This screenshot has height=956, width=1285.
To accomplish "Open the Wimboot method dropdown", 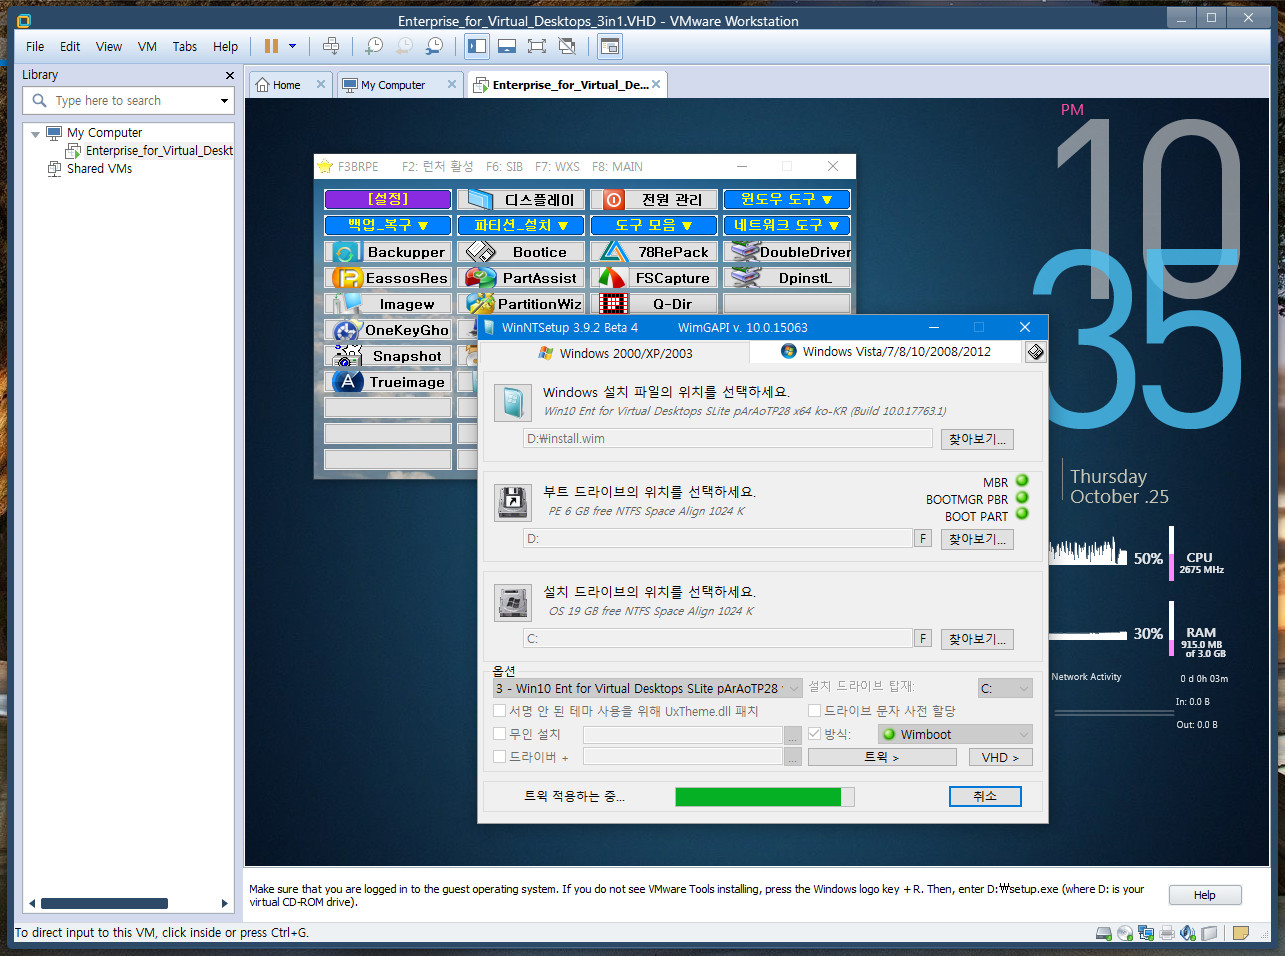I will coord(955,734).
